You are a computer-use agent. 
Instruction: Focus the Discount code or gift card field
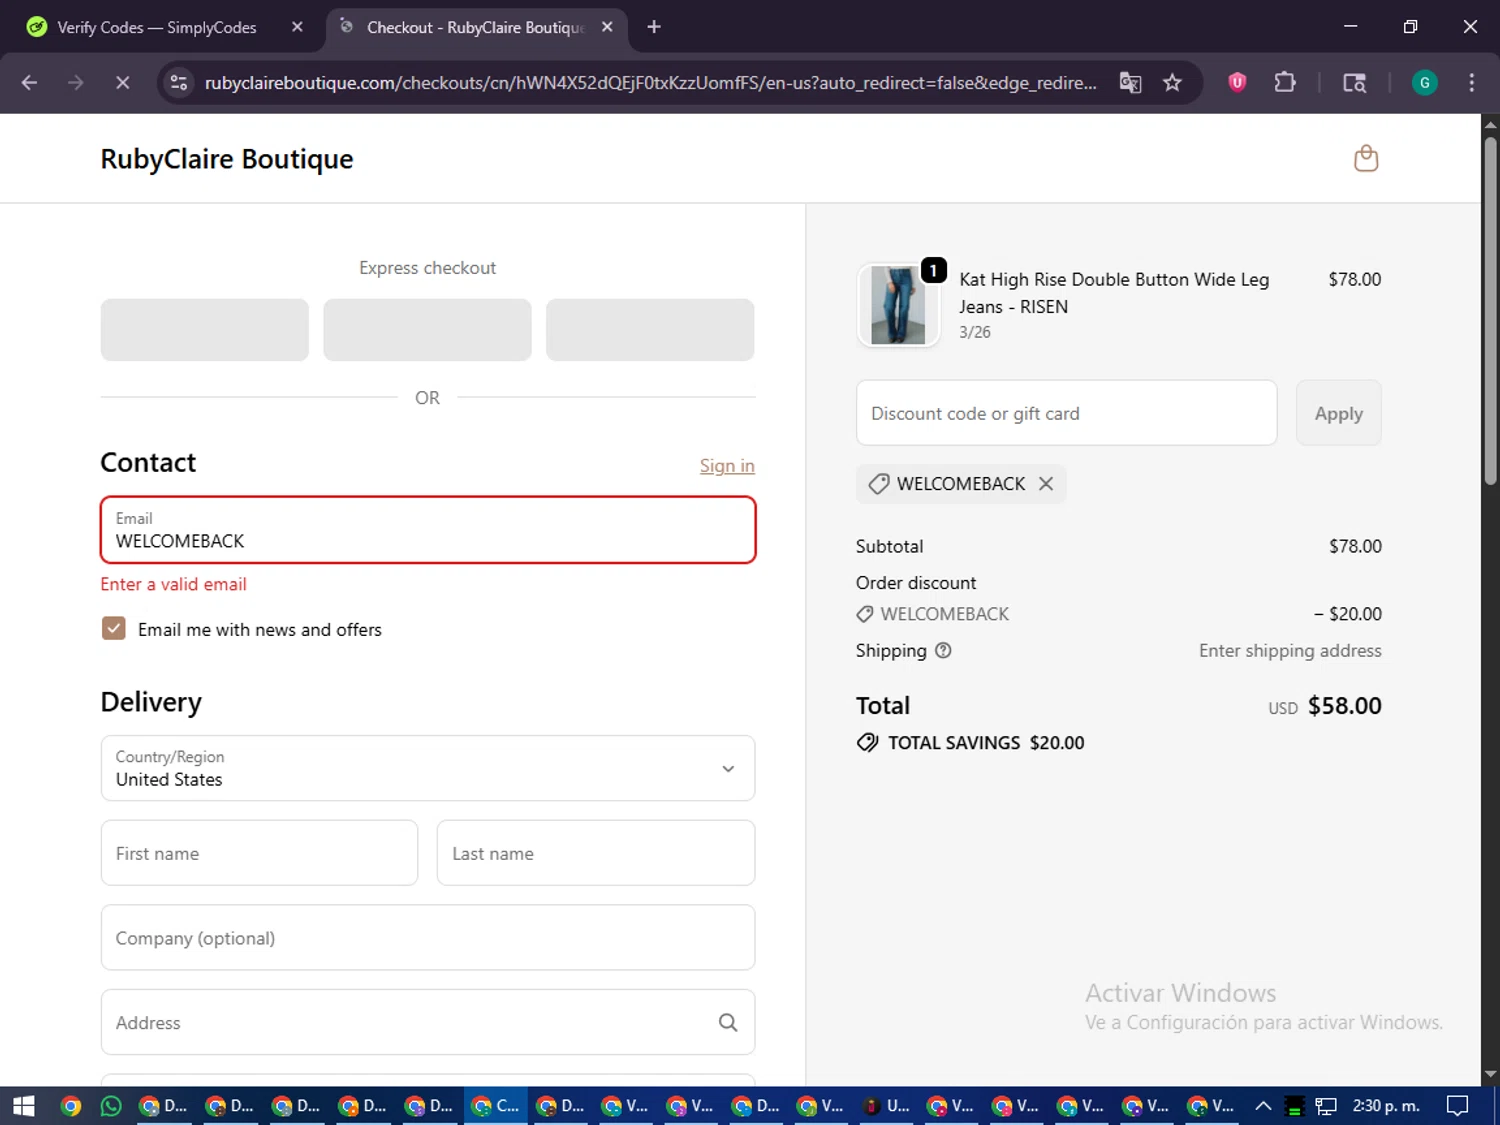(x=1066, y=413)
